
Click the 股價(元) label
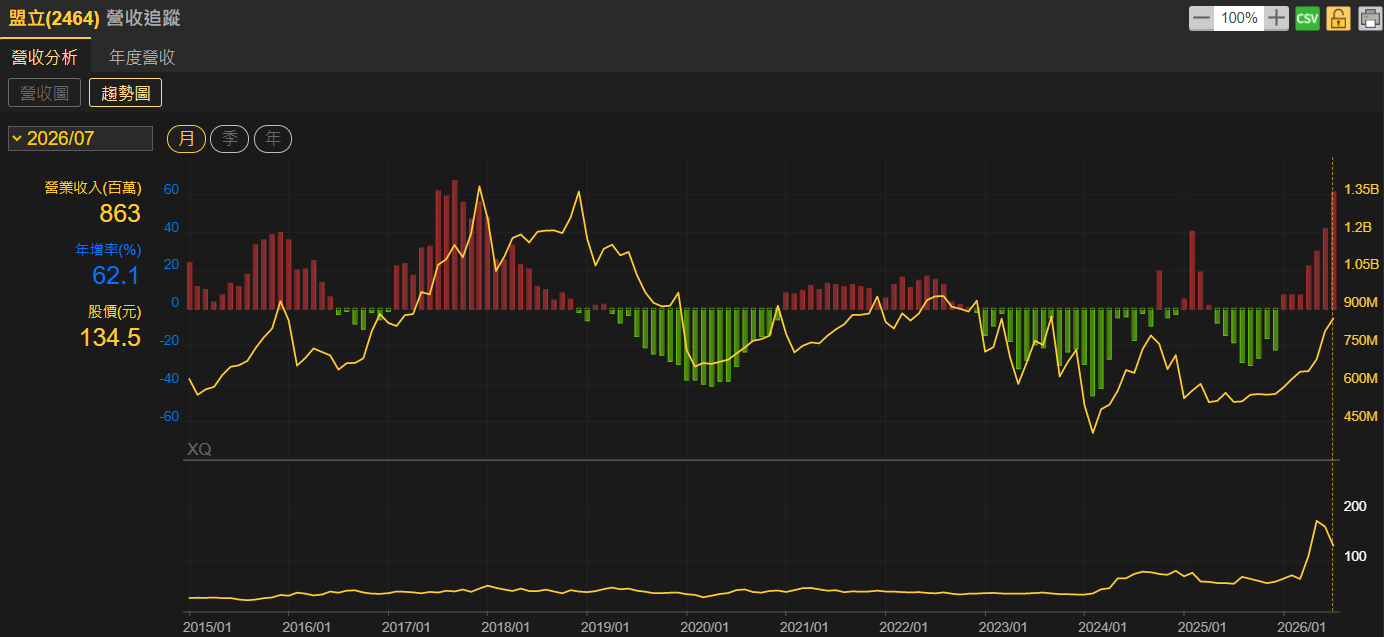tap(114, 312)
